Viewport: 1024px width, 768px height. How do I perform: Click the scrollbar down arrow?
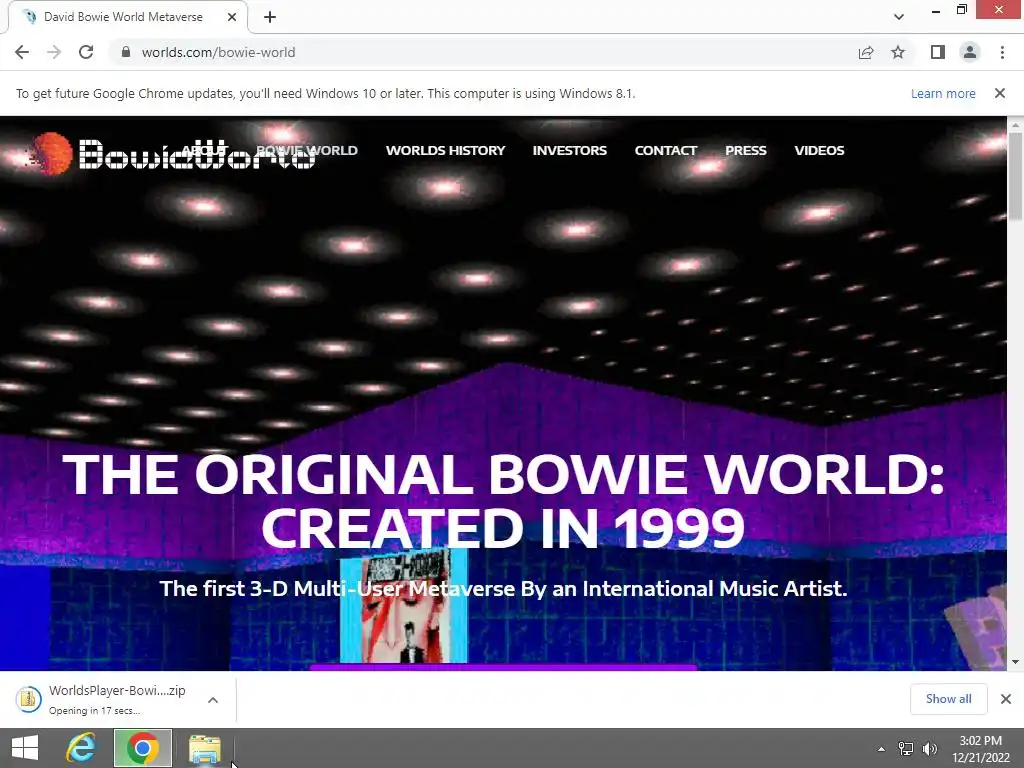pos(1015,662)
